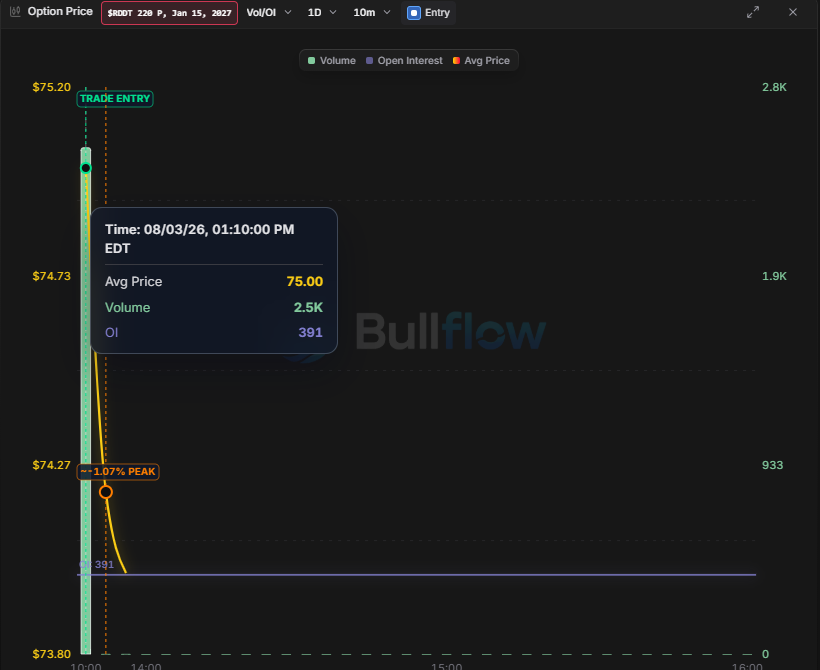Image resolution: width=820 pixels, height=670 pixels.
Task: Click the OI 391 line label
Action: click(96, 564)
